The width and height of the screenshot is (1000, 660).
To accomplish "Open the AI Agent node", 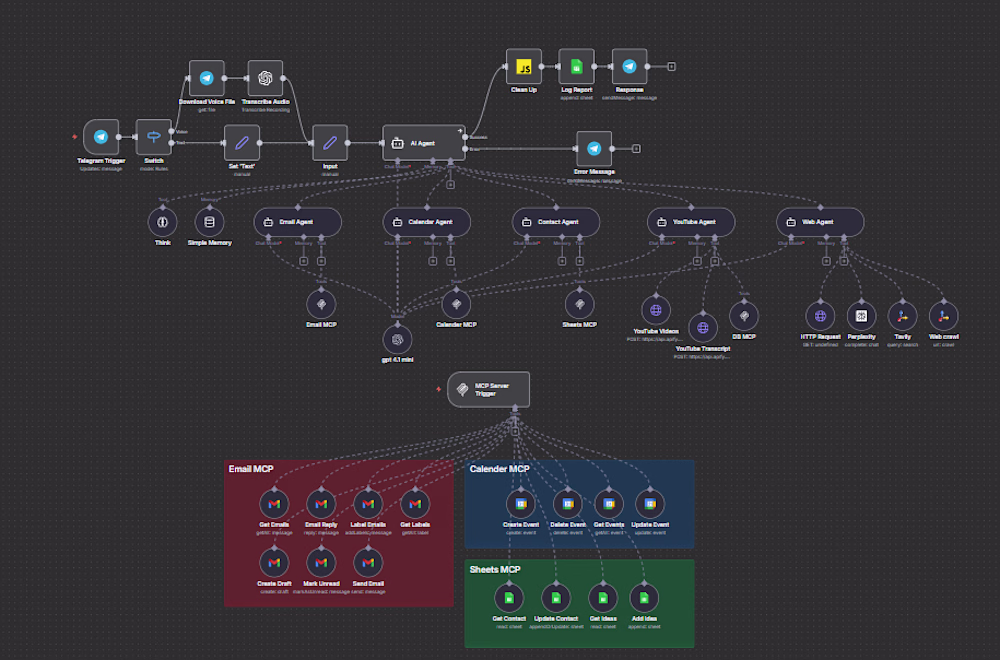I will pyautogui.click(x=424, y=143).
